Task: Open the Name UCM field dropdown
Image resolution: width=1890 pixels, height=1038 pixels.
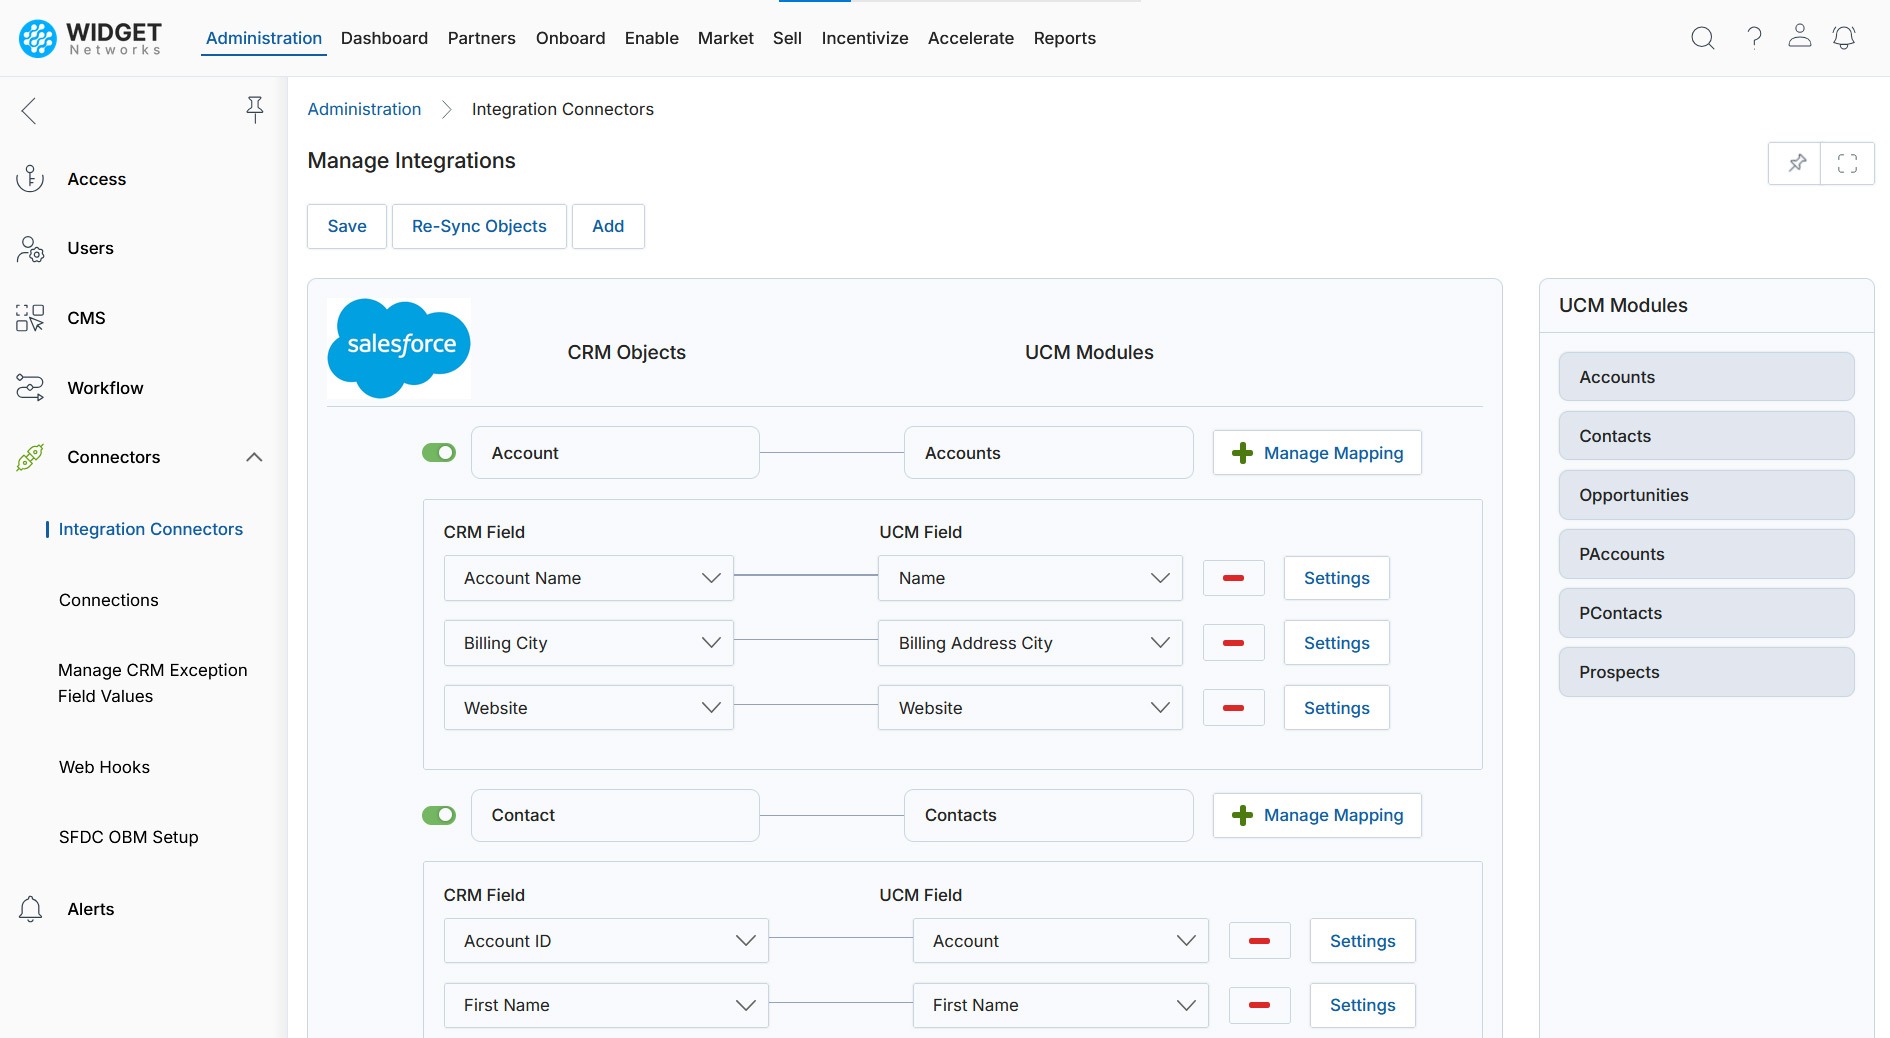Action: (1030, 578)
